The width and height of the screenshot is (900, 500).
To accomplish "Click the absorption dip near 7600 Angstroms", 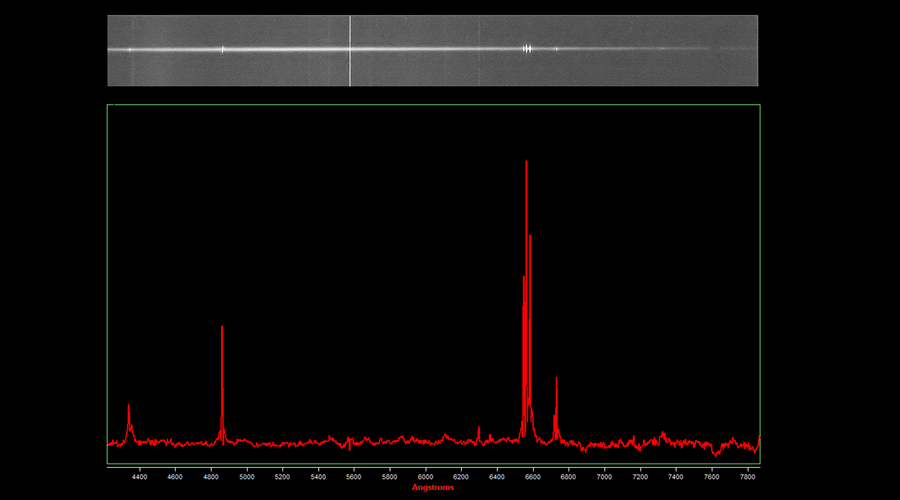I will [715, 453].
